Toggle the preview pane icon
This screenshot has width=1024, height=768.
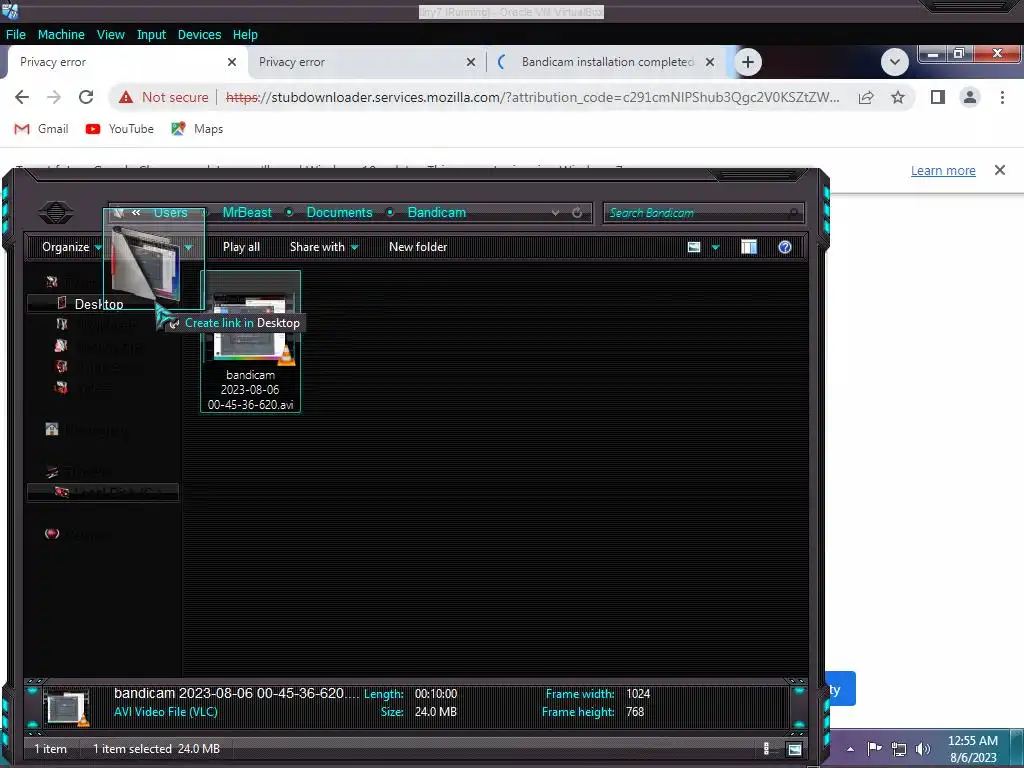(x=748, y=247)
